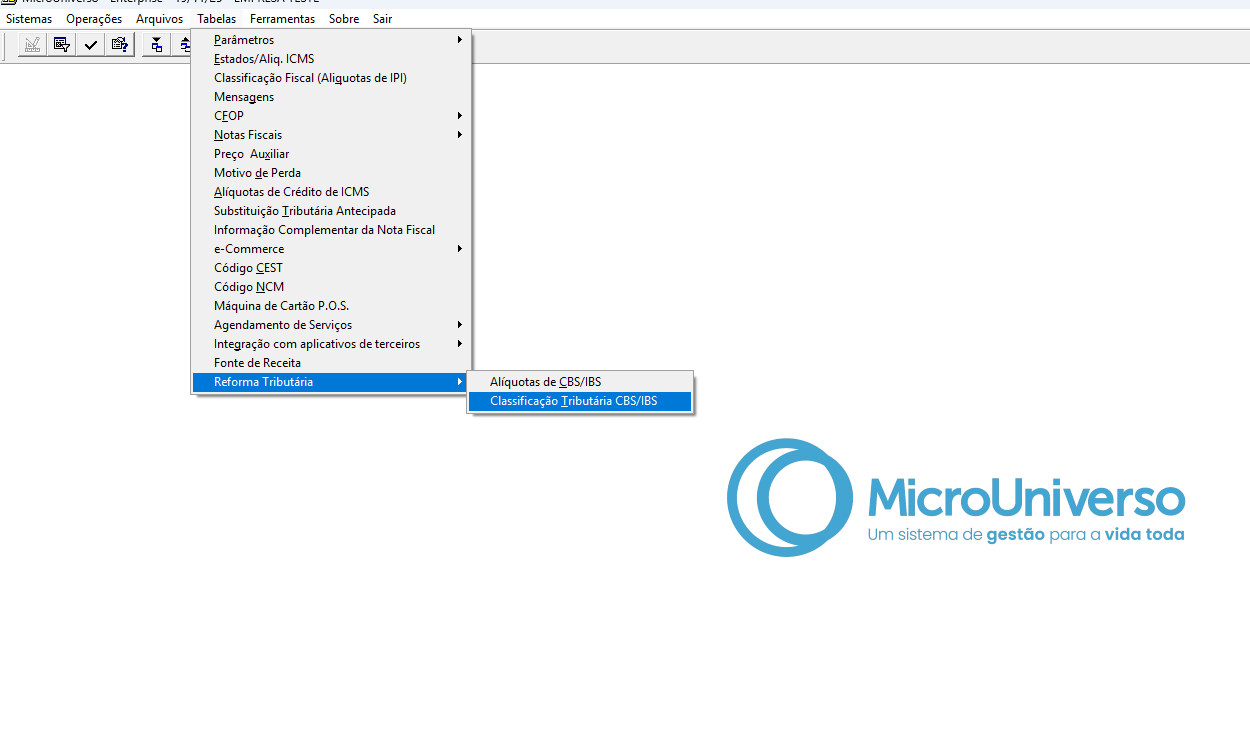This screenshot has height=736, width=1250.
Task: Click the clipboard with question mark icon
Action: click(120, 44)
